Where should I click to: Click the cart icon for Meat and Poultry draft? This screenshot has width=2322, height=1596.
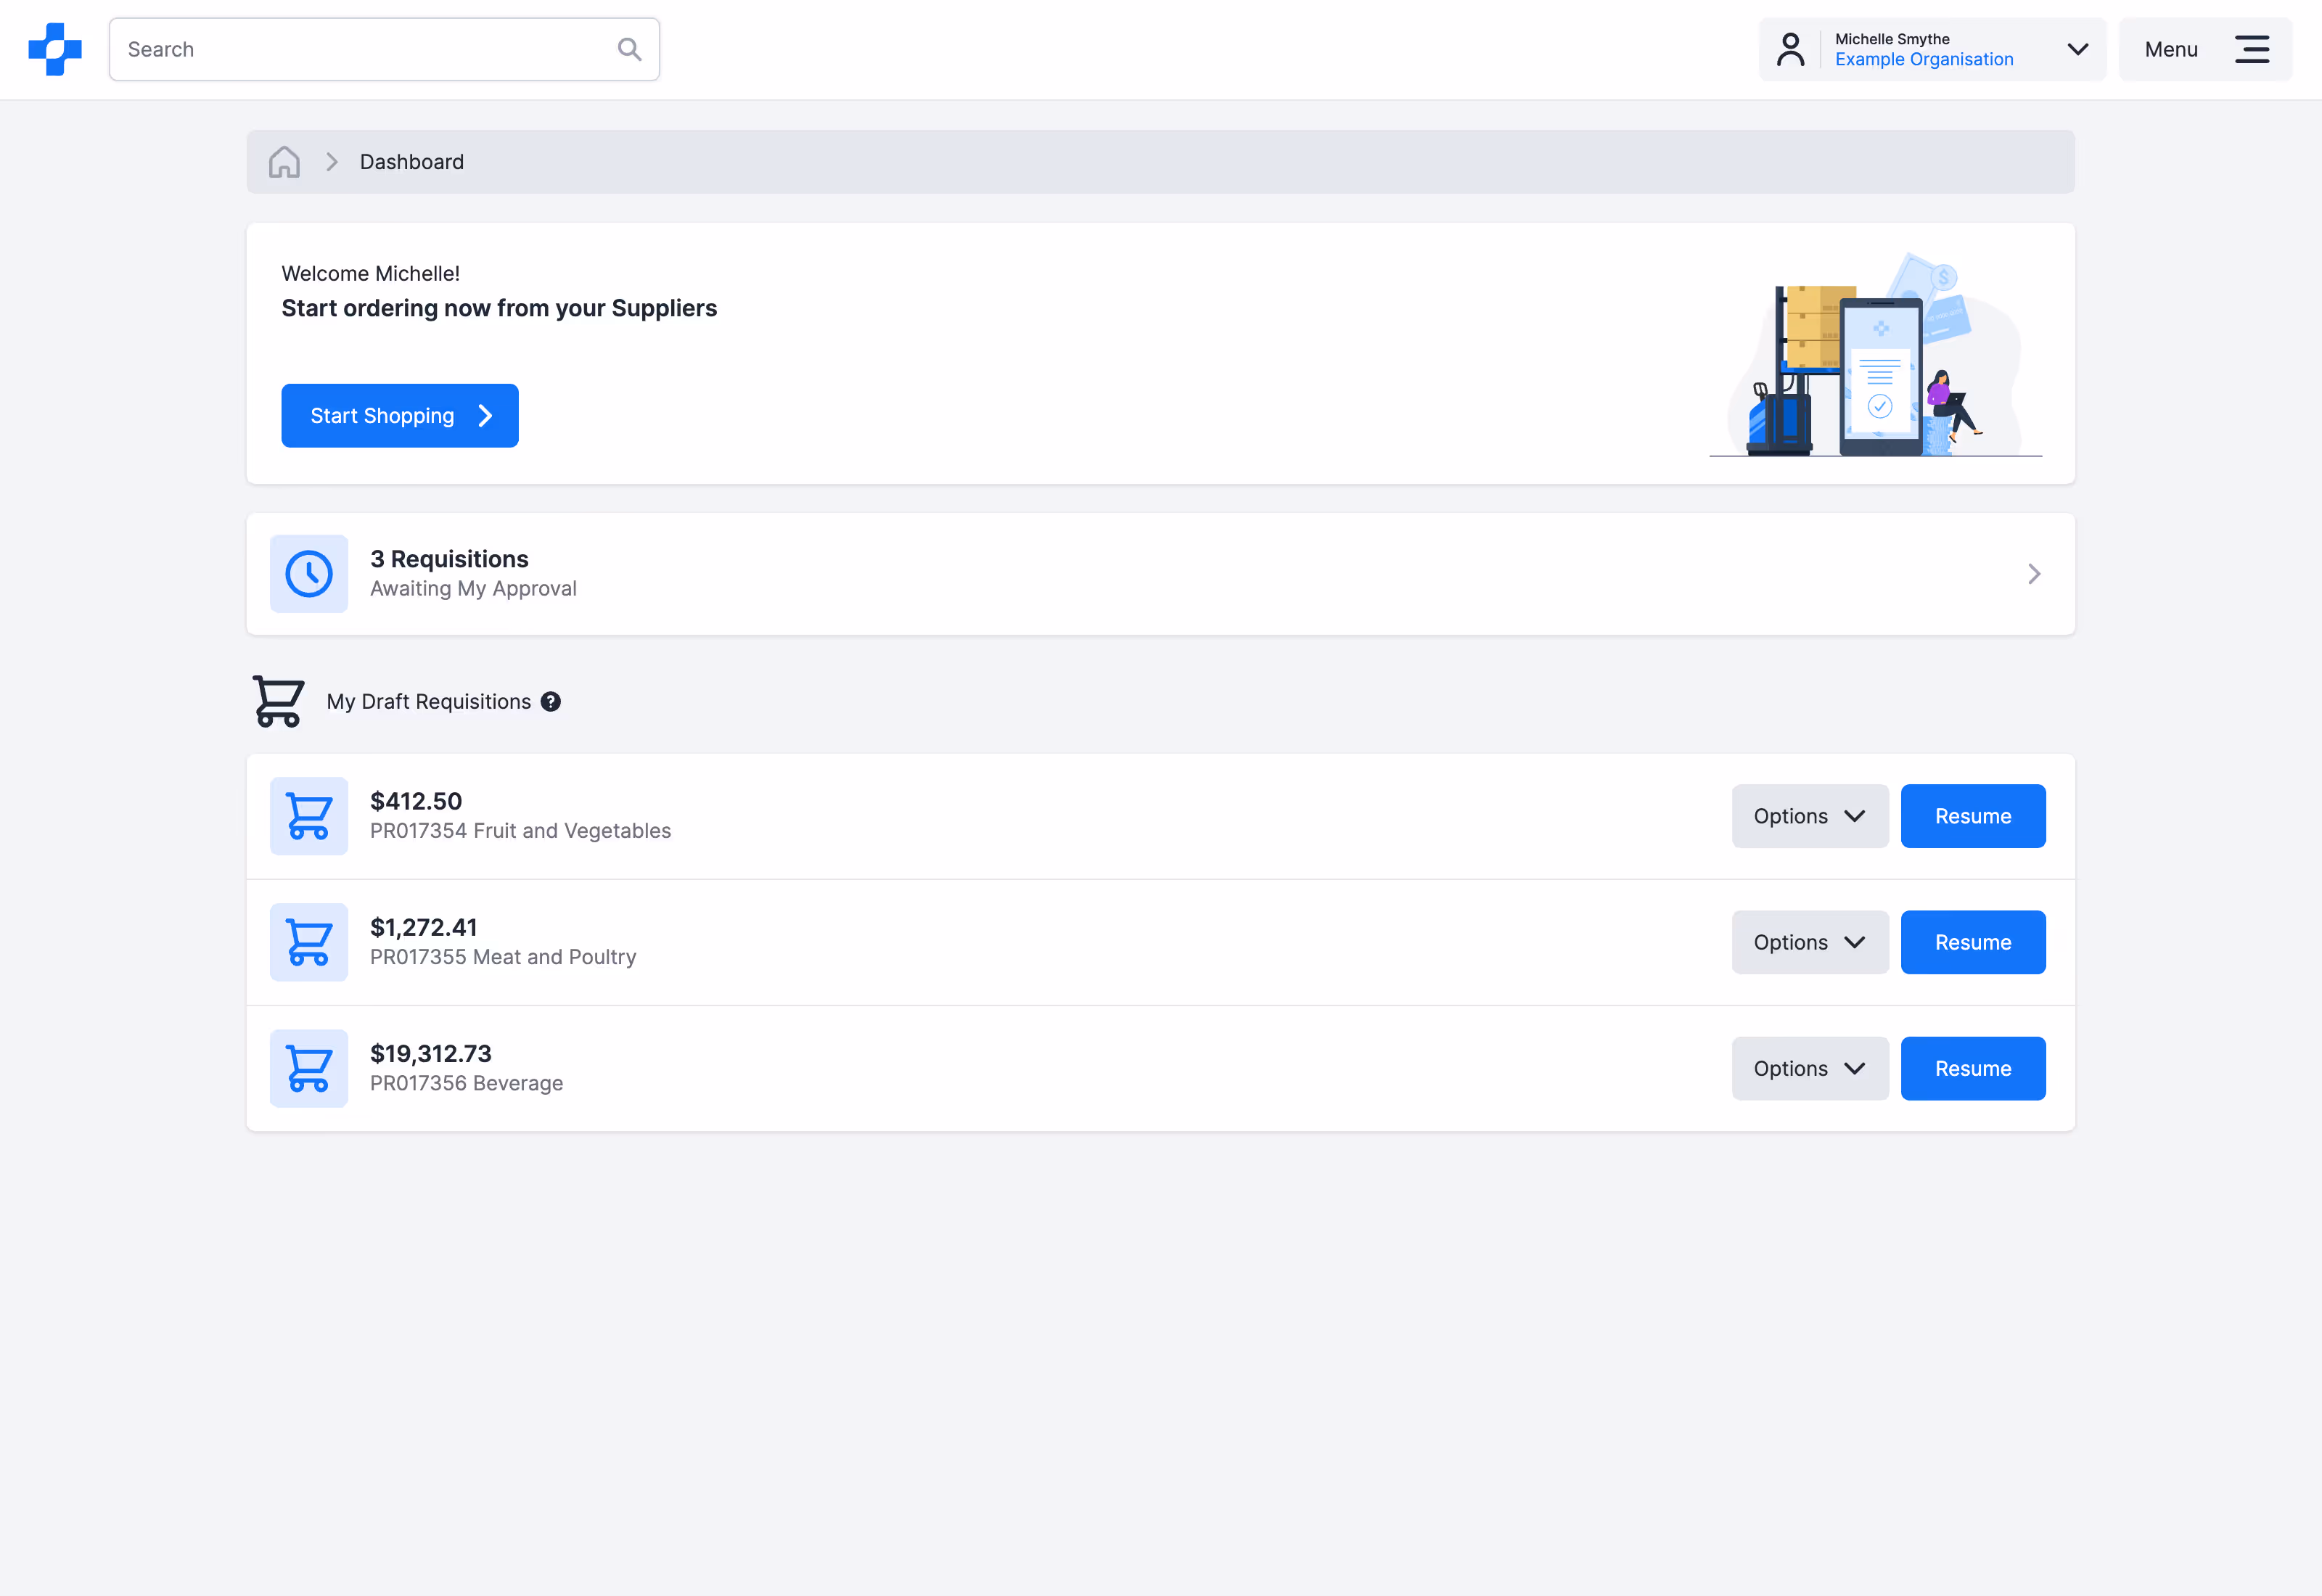[x=309, y=942]
